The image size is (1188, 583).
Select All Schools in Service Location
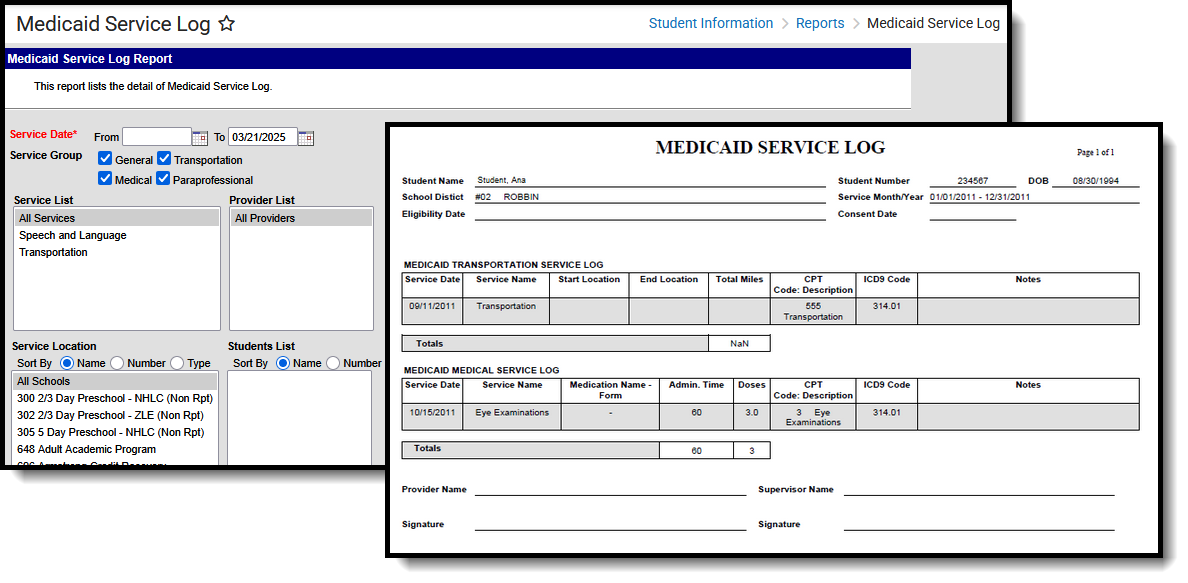pos(115,381)
